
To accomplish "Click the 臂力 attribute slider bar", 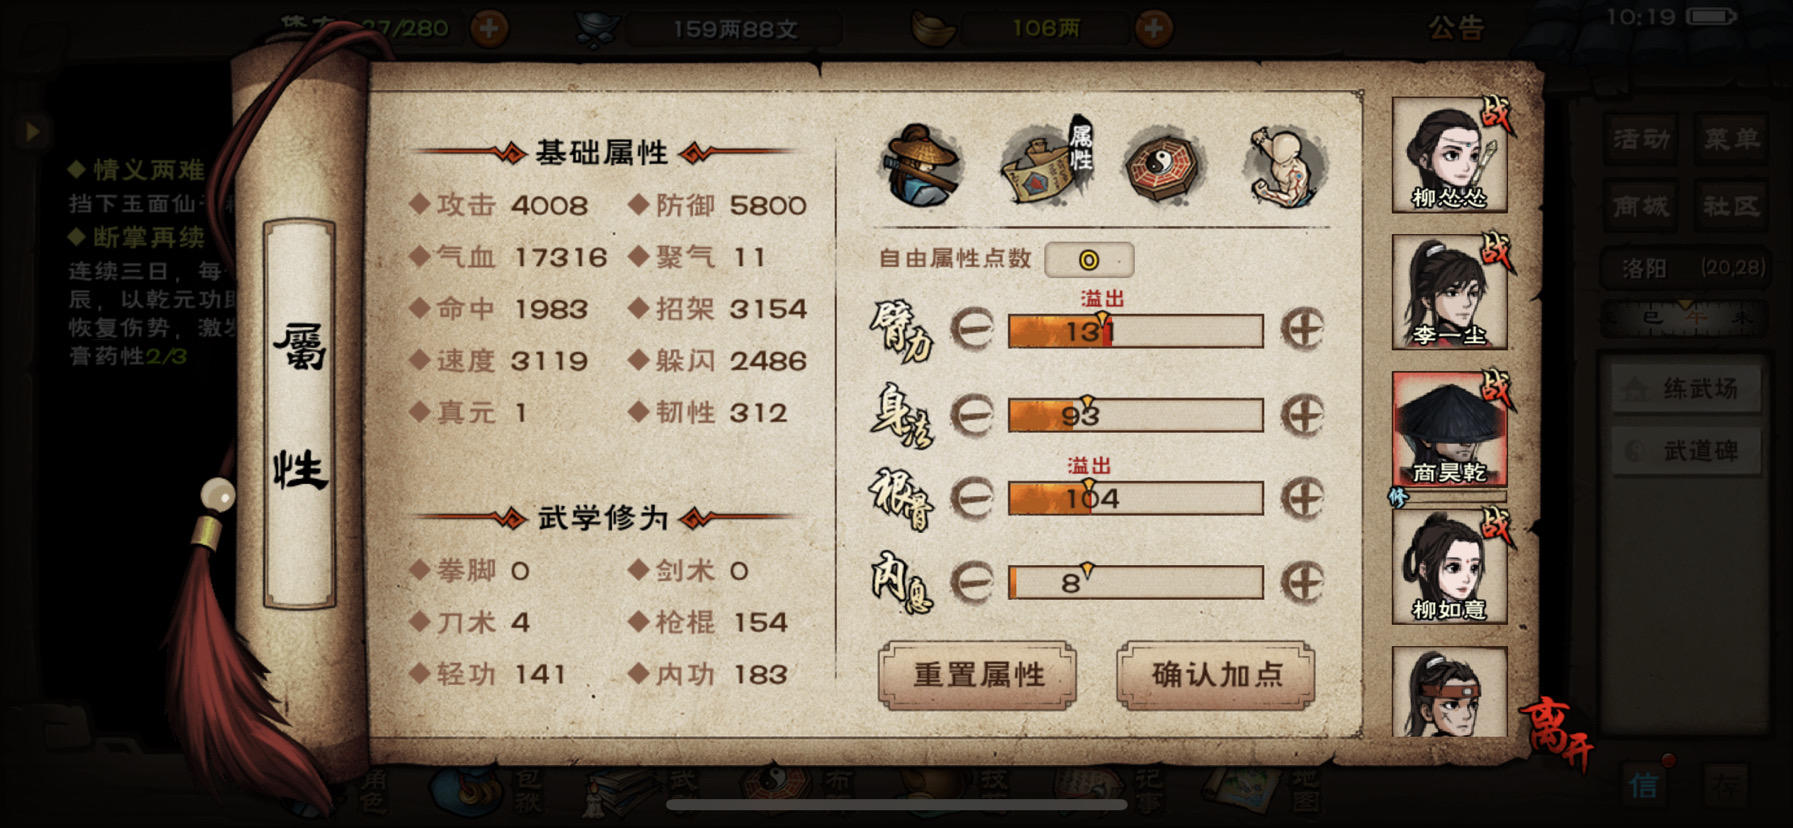I will 1135,331.
